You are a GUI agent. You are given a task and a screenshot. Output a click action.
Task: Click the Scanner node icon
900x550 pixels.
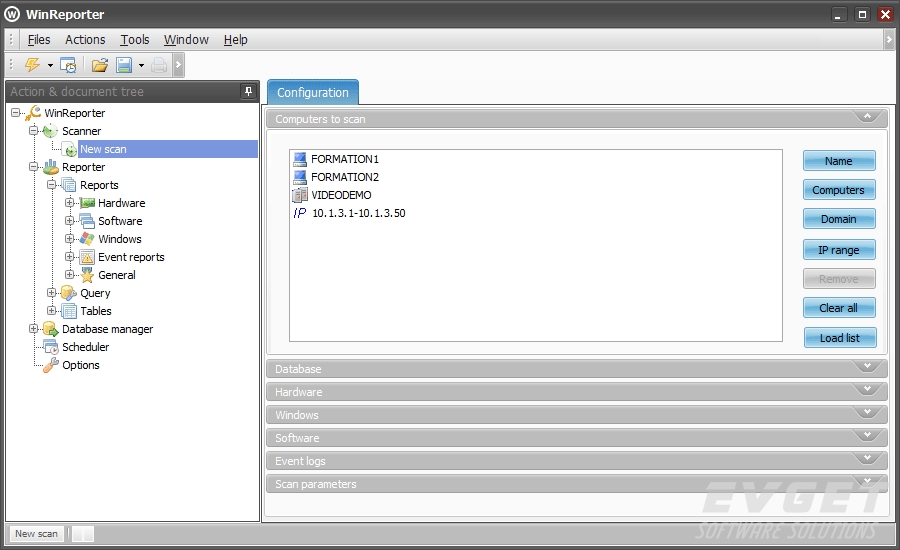point(51,131)
